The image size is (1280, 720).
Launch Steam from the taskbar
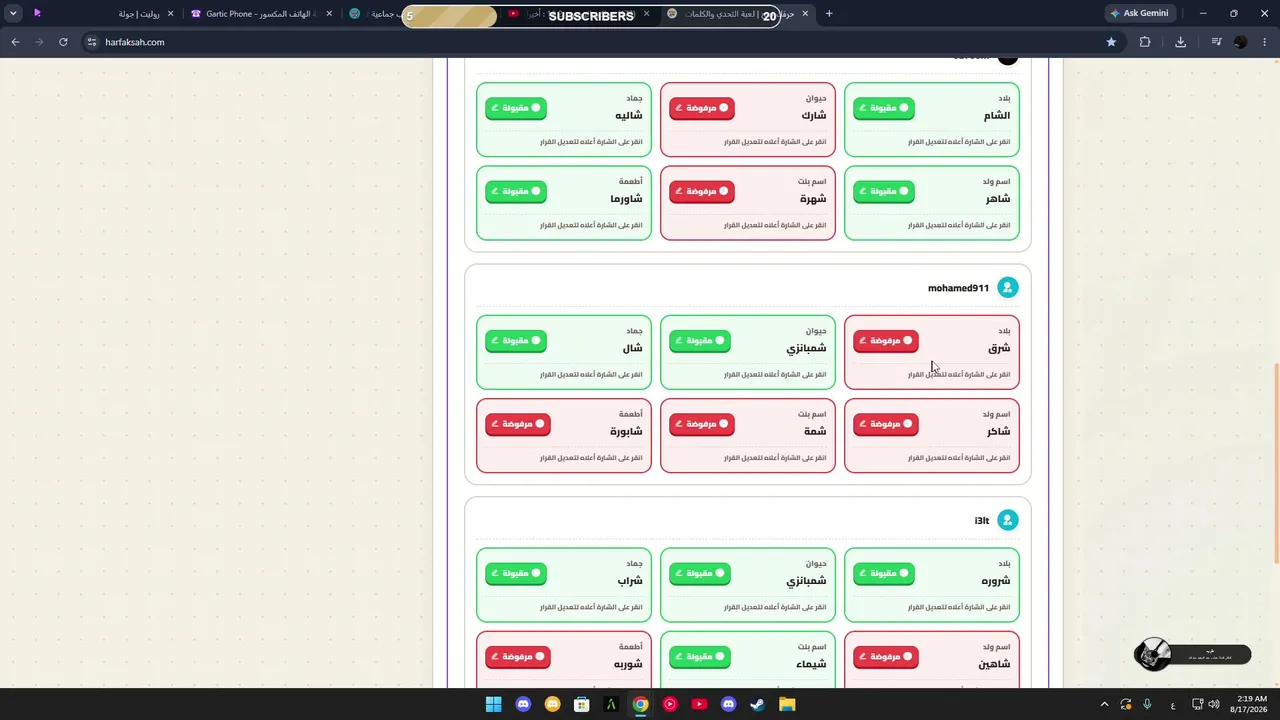tap(758, 704)
